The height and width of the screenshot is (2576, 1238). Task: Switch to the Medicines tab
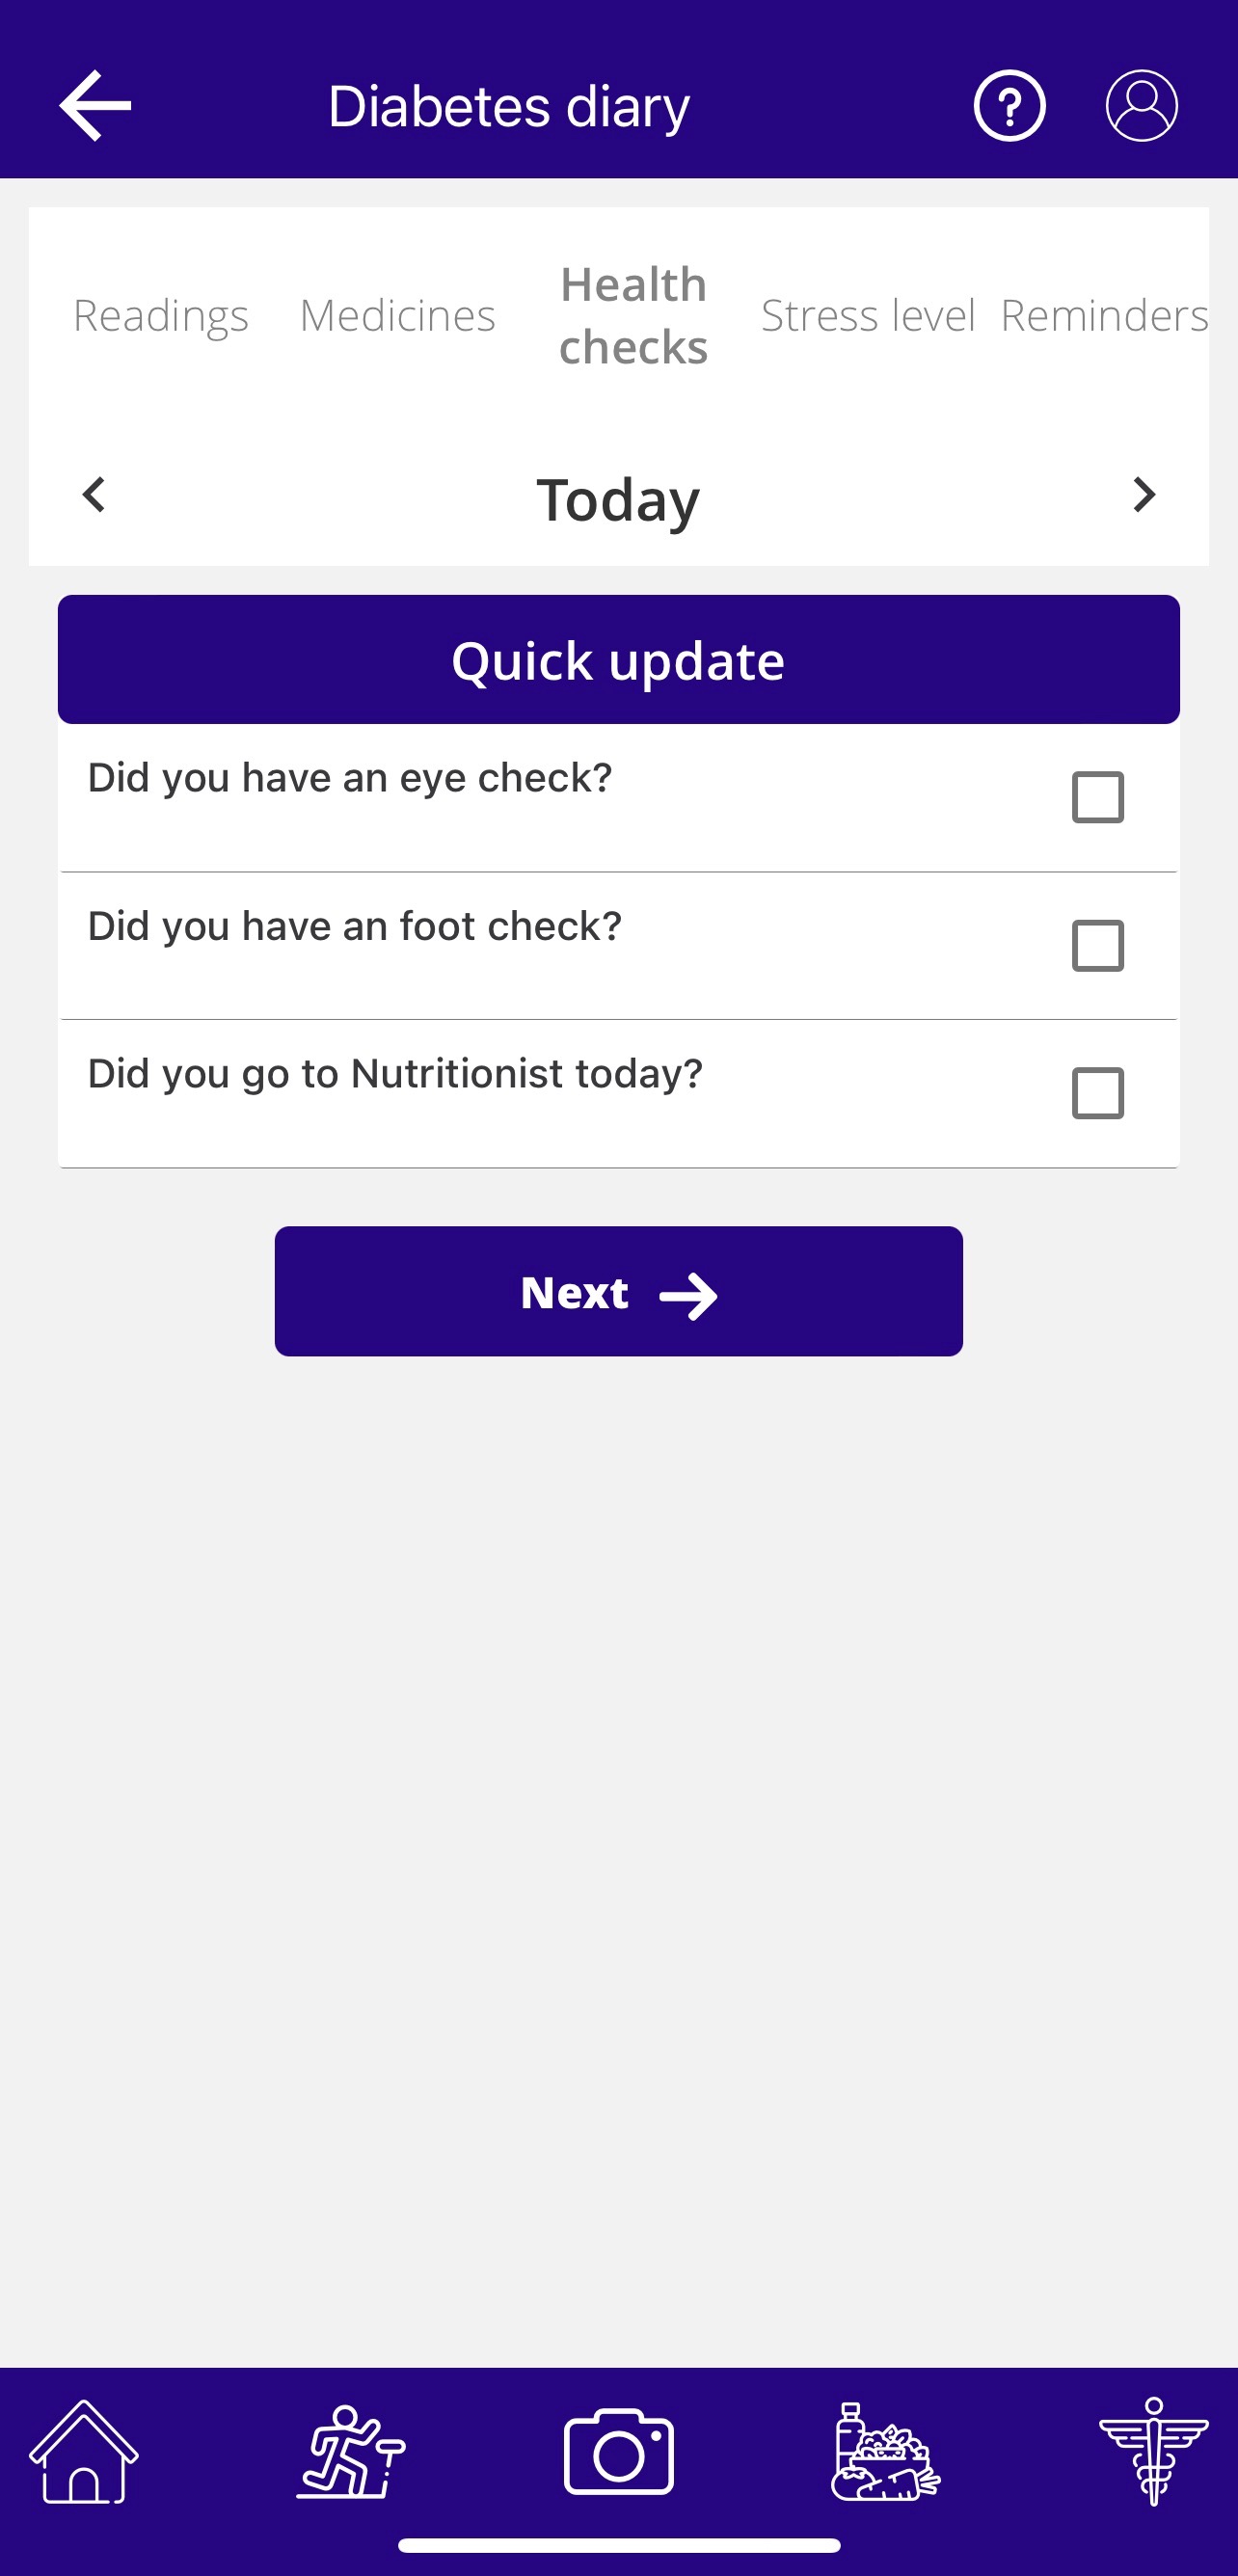[397, 315]
